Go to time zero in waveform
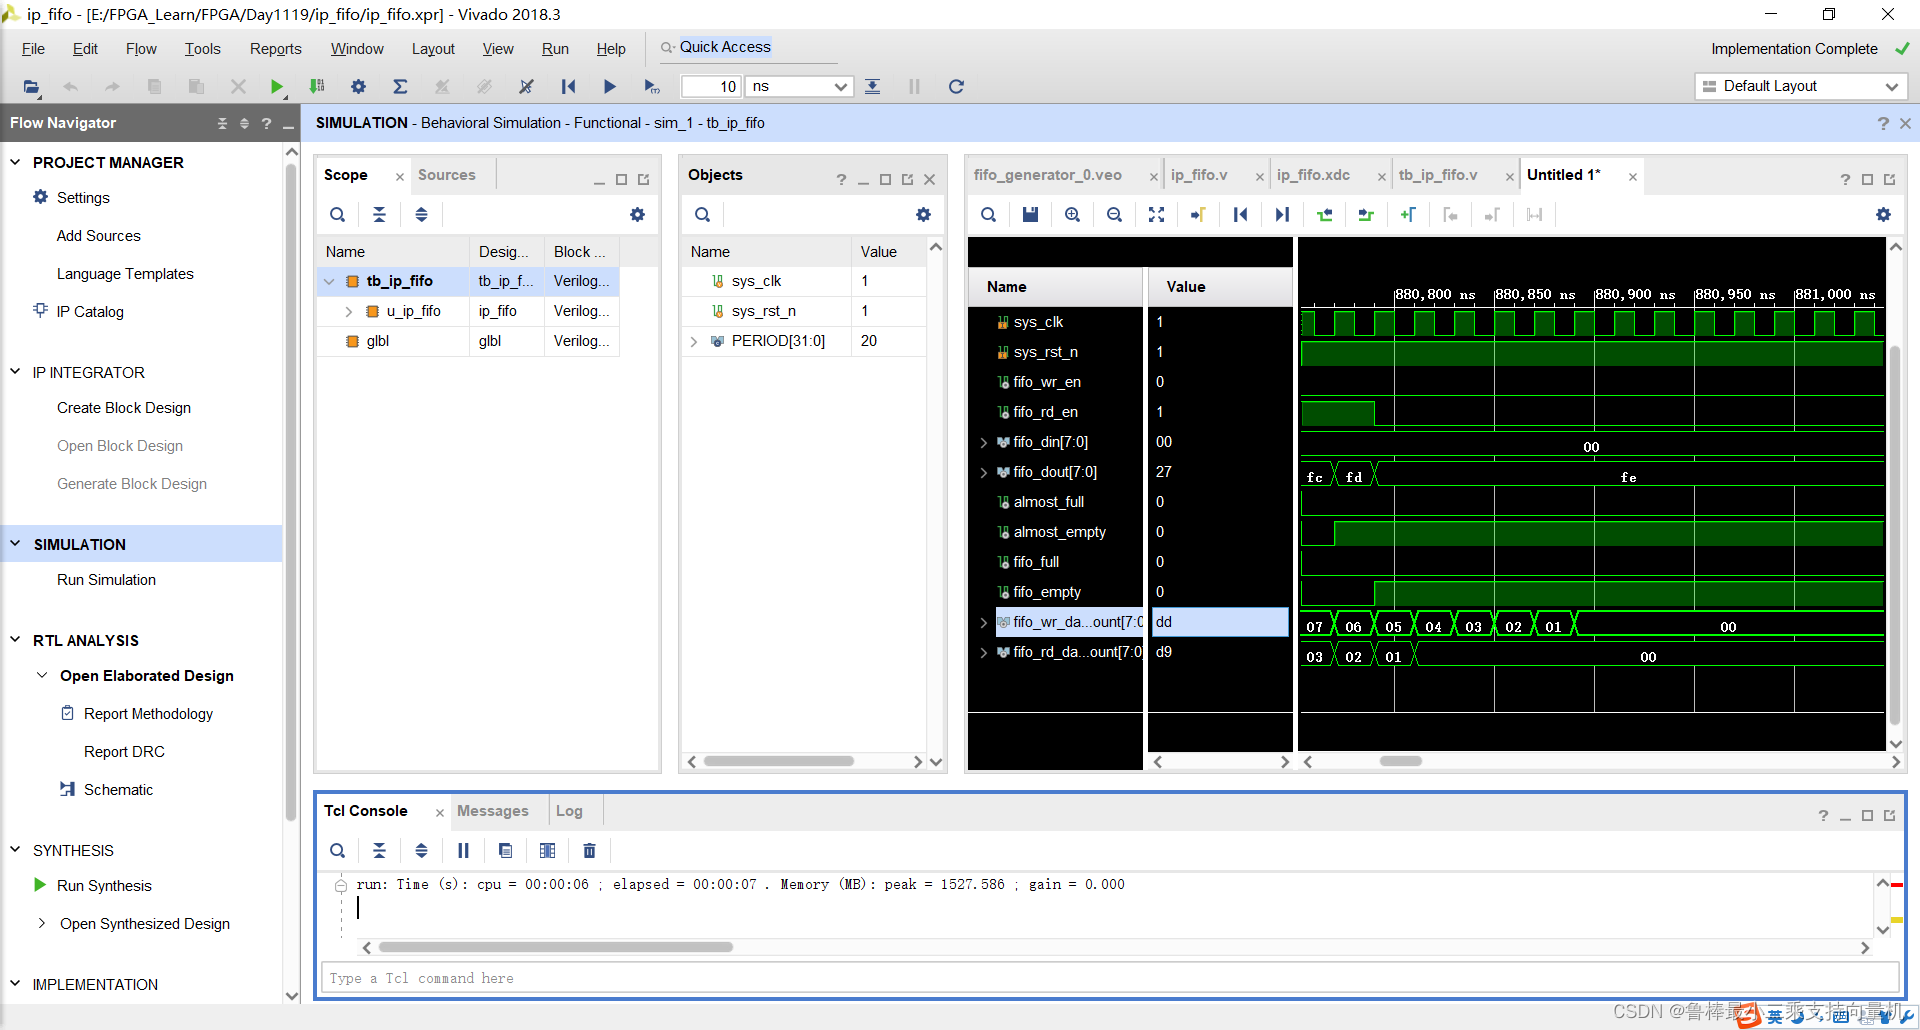The image size is (1920, 1030). [x=1240, y=215]
